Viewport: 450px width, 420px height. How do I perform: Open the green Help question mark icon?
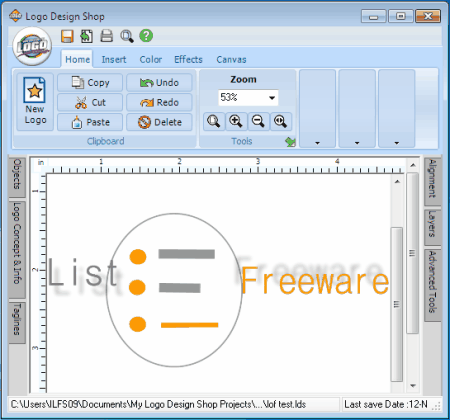pos(146,36)
